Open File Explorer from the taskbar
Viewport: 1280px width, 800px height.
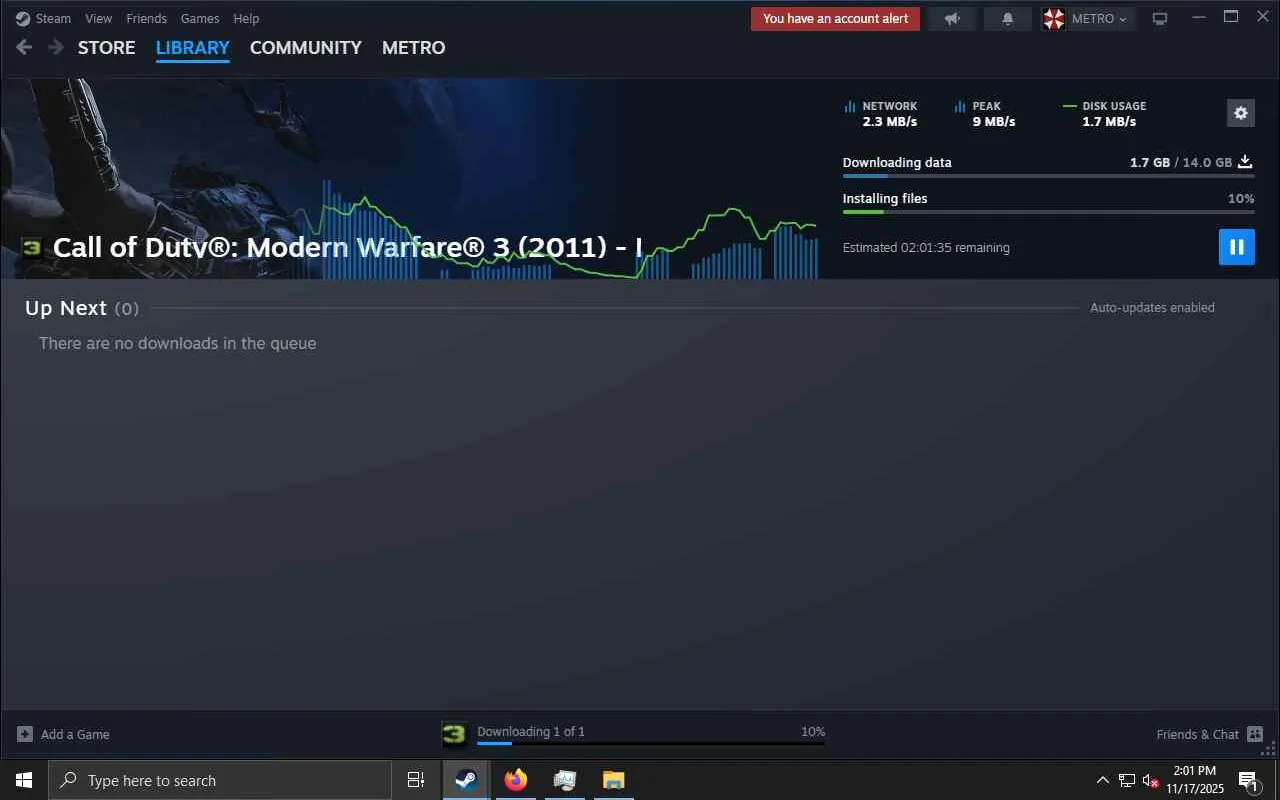614,780
